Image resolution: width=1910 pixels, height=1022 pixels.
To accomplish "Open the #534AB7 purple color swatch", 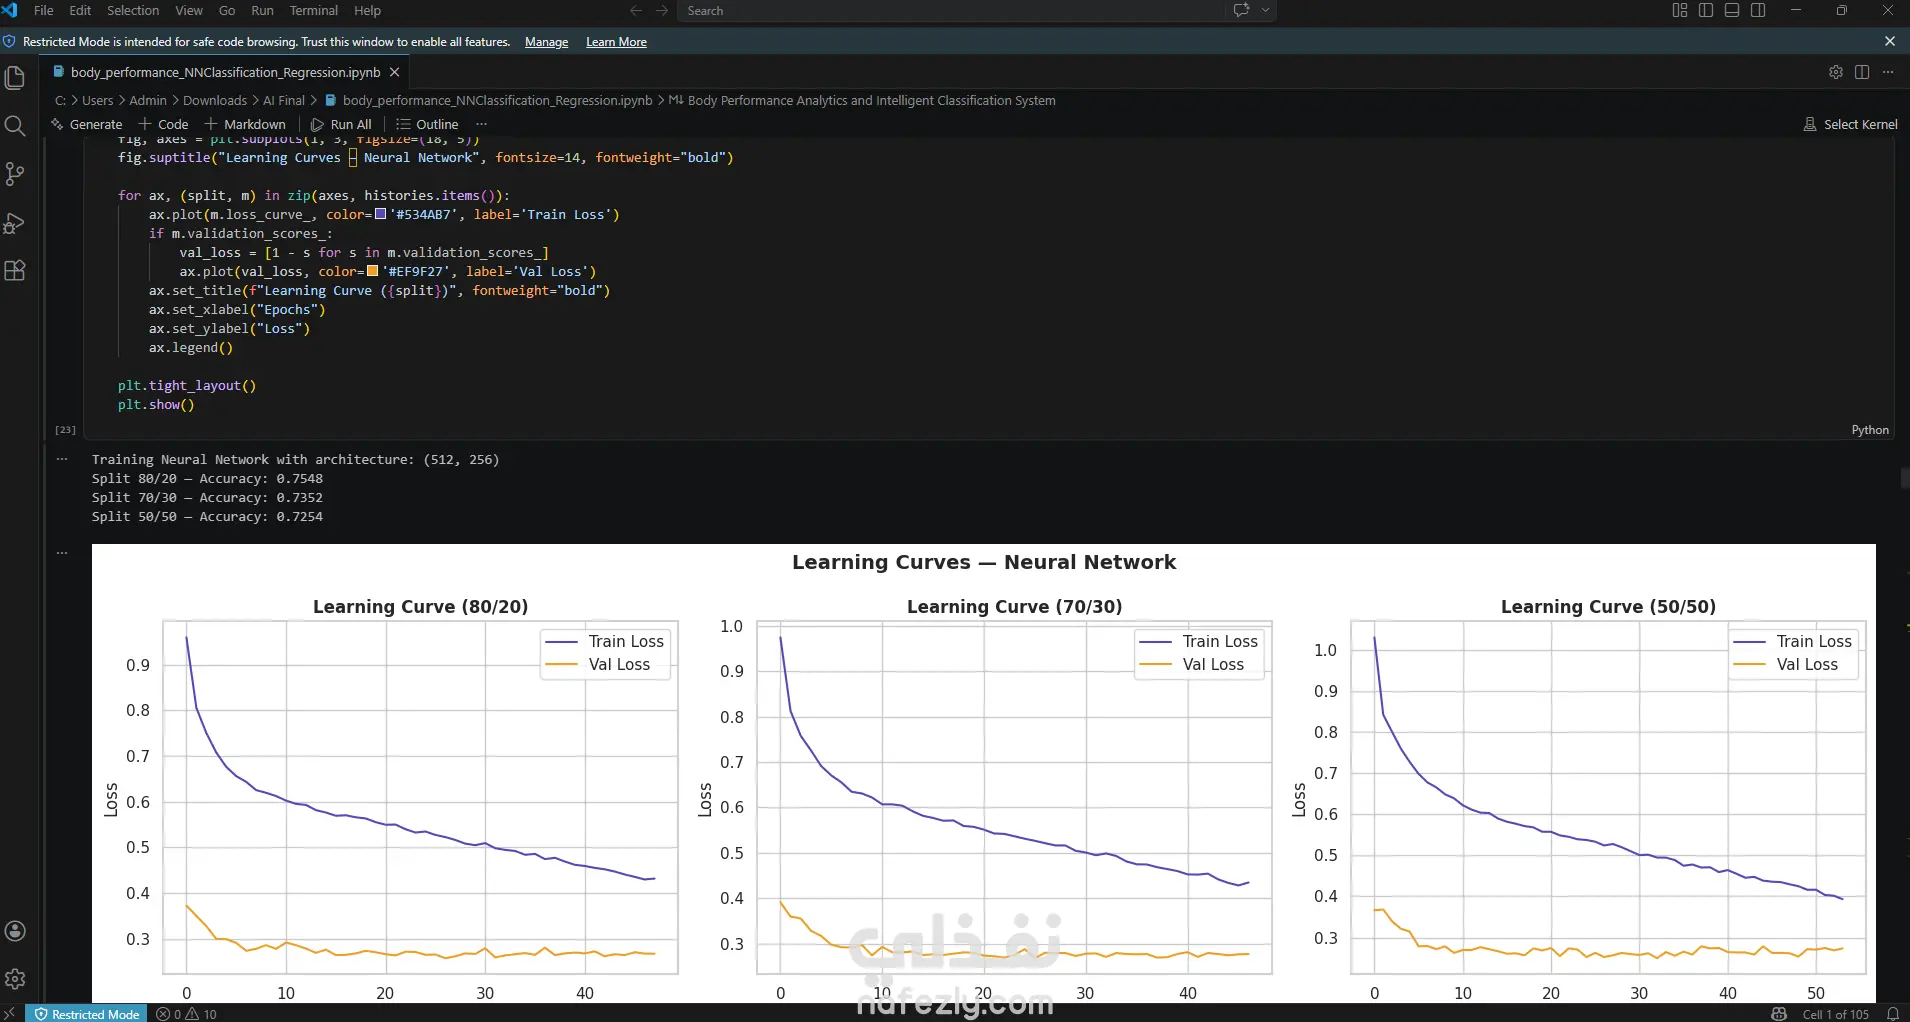I will (x=380, y=214).
